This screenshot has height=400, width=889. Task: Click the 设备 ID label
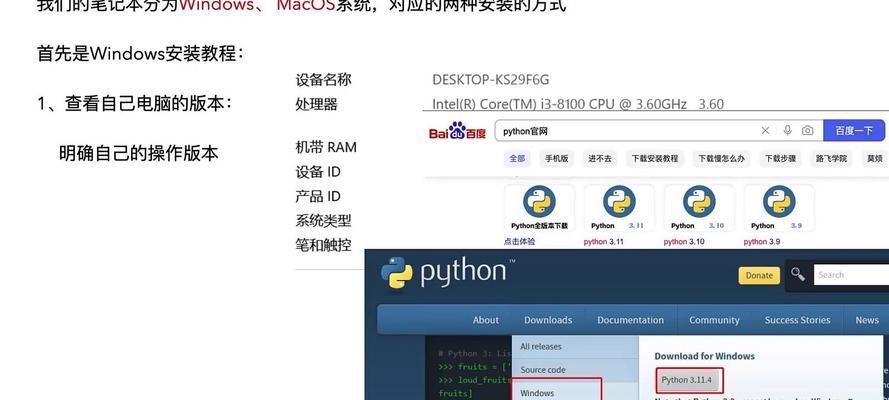coord(318,172)
